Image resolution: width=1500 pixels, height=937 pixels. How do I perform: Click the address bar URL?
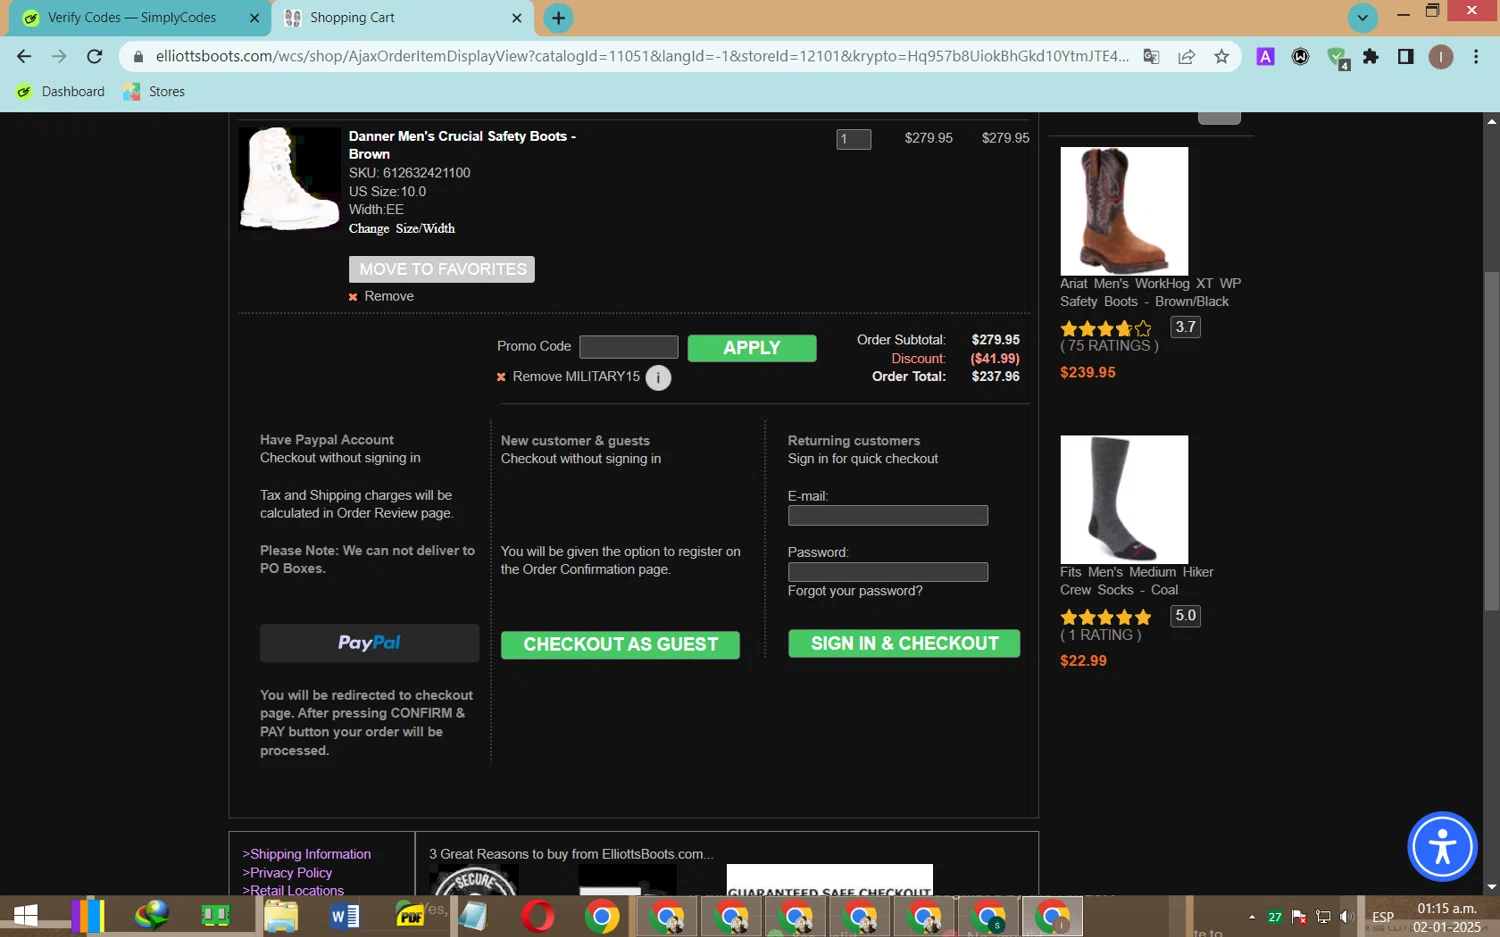[642, 56]
